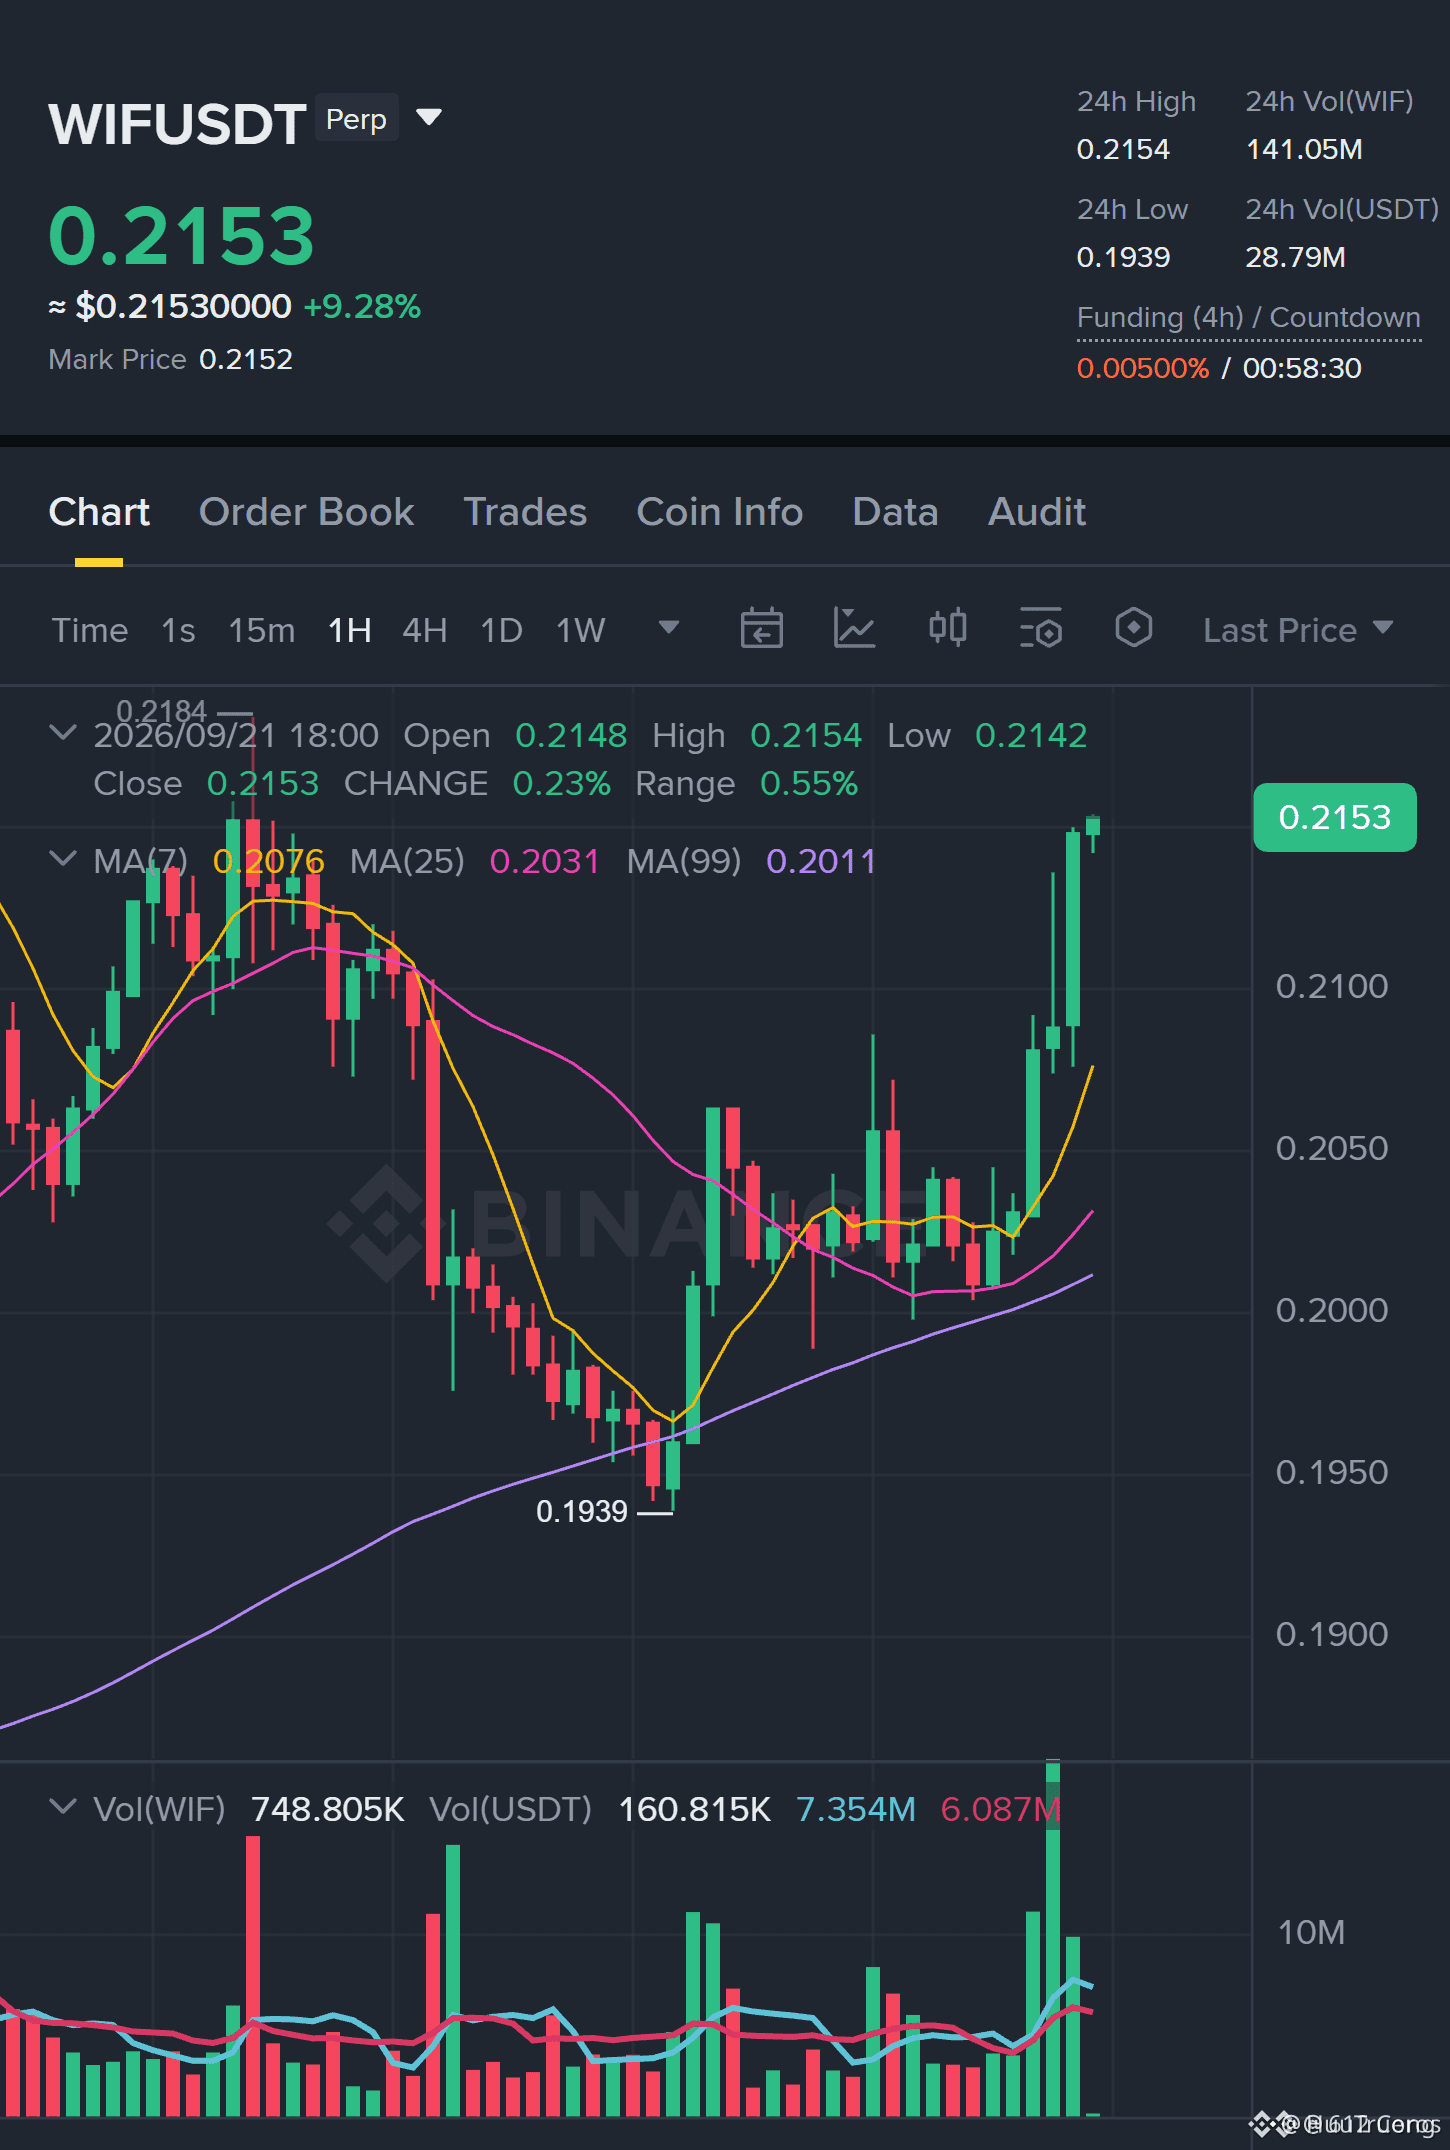
Task: Click the Perp contract type badge
Action: coord(357,119)
